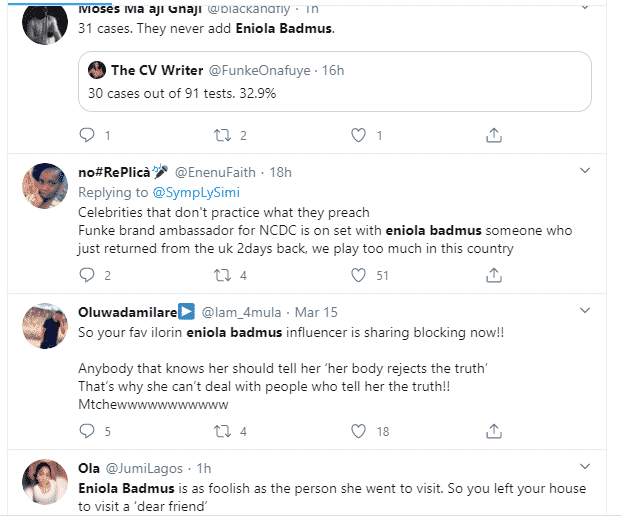Reply to EnenuFaith's tweet
Image resolution: width=621 pixels, height=521 pixels.
tap(86, 275)
